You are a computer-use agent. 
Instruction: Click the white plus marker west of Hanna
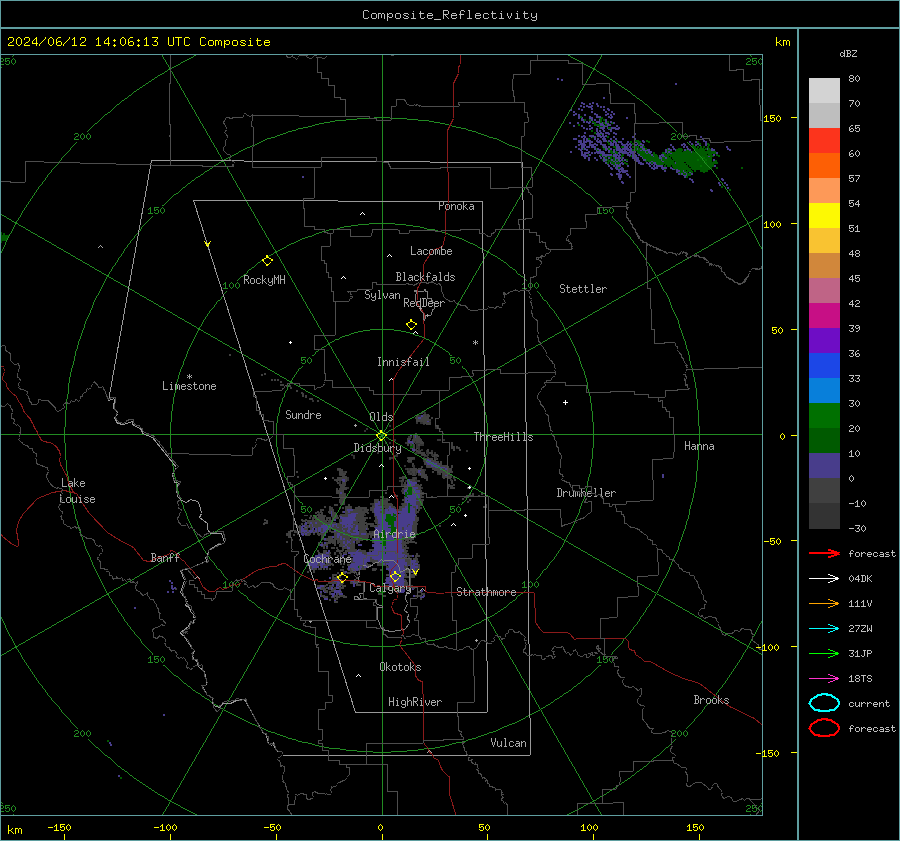click(565, 402)
